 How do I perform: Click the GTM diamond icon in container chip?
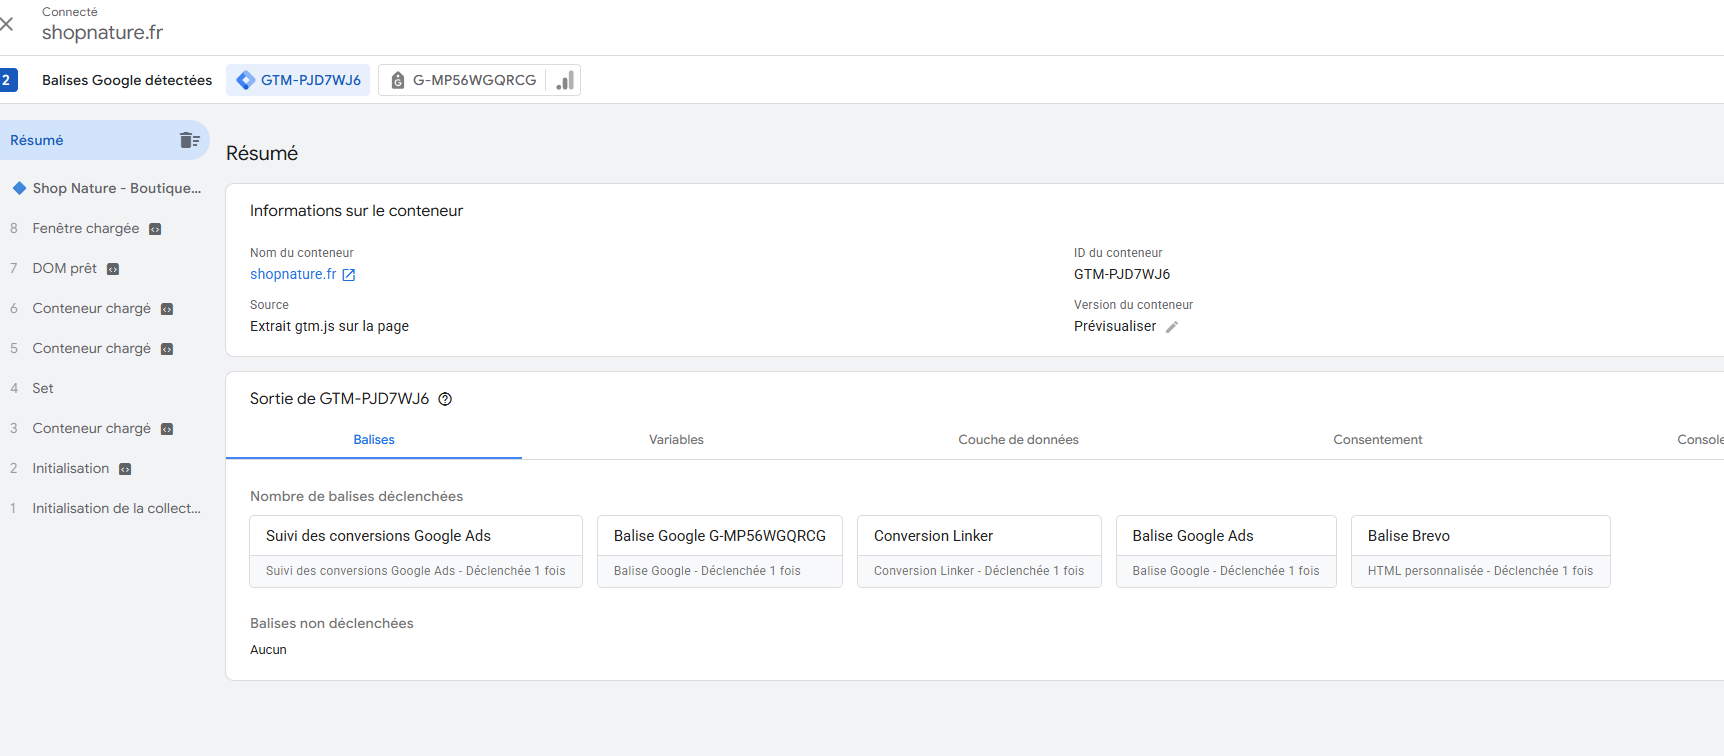tap(245, 80)
